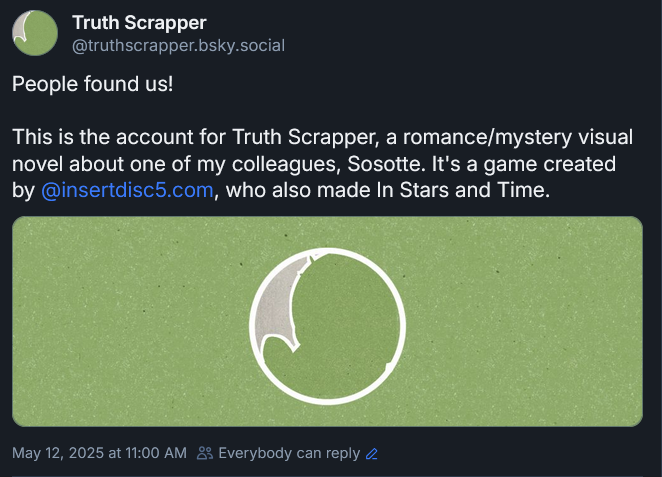Viewport: 662px width, 477px height.
Task: Click the "People found us!" line
Action: tap(92, 84)
